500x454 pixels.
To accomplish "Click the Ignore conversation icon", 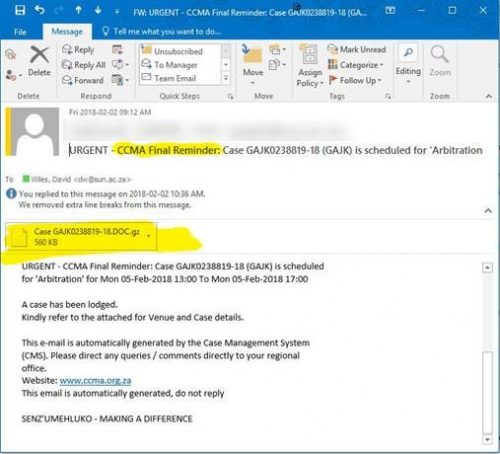I will pos(11,54).
